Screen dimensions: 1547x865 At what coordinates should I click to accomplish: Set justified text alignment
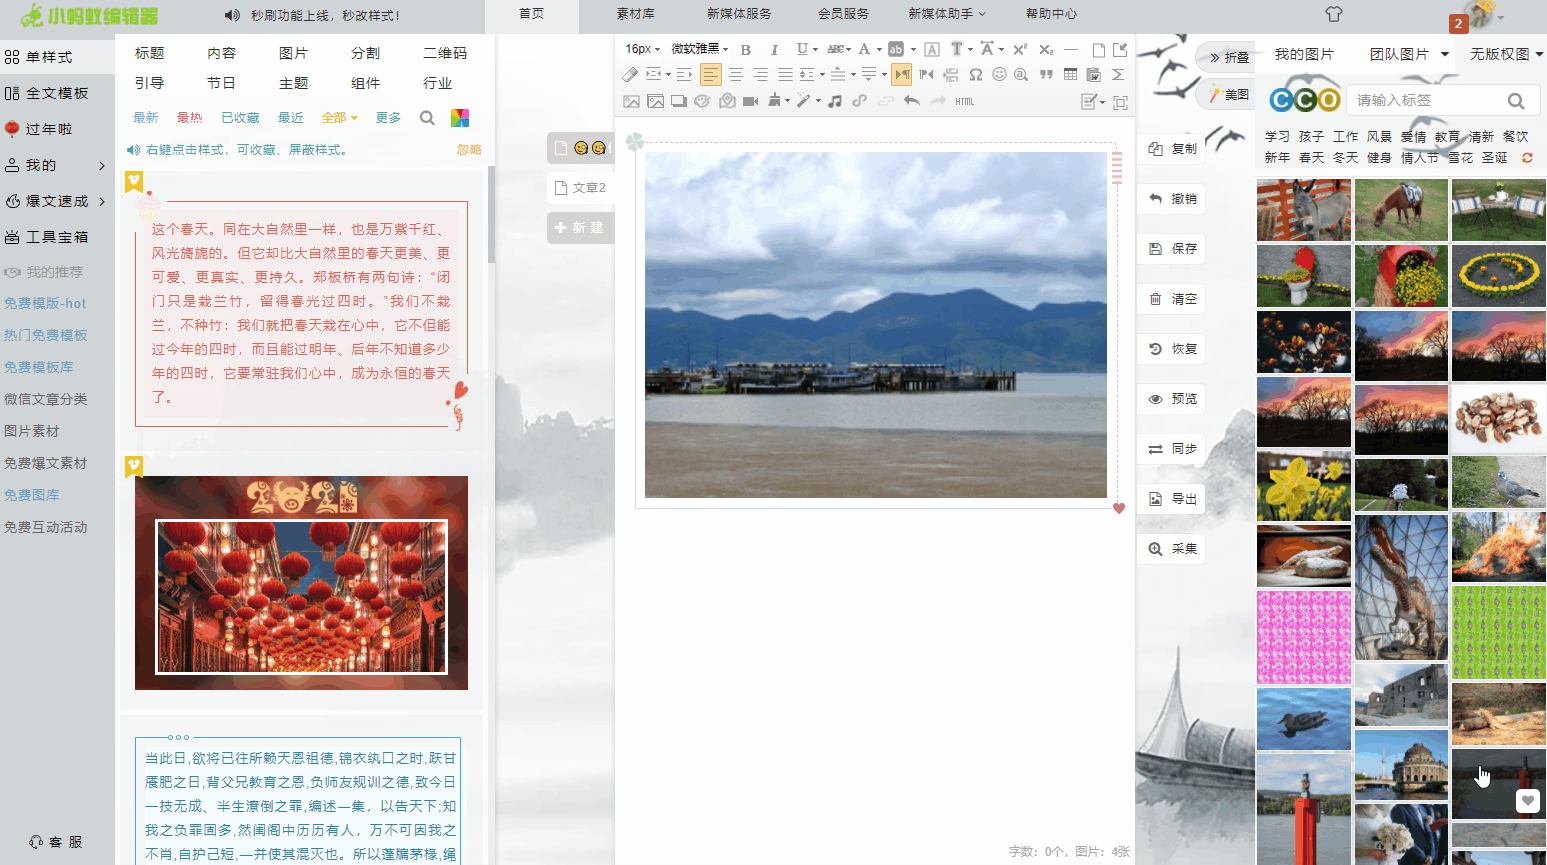pyautogui.click(x=786, y=74)
